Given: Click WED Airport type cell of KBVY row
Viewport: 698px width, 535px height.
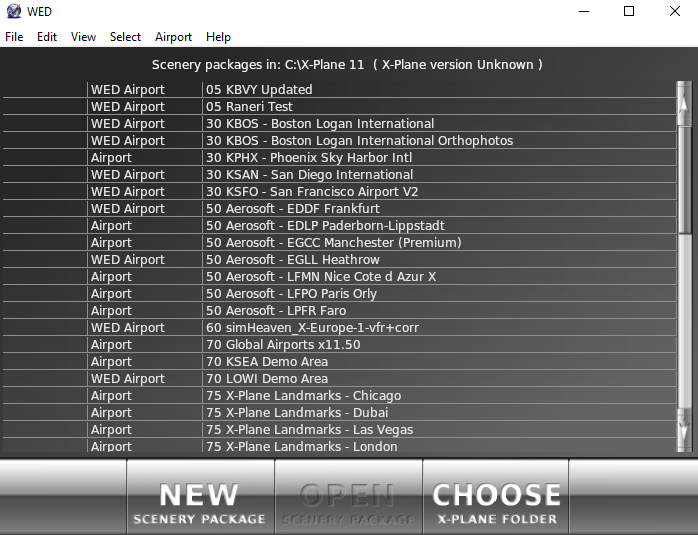Looking at the screenshot, I should pos(145,89).
